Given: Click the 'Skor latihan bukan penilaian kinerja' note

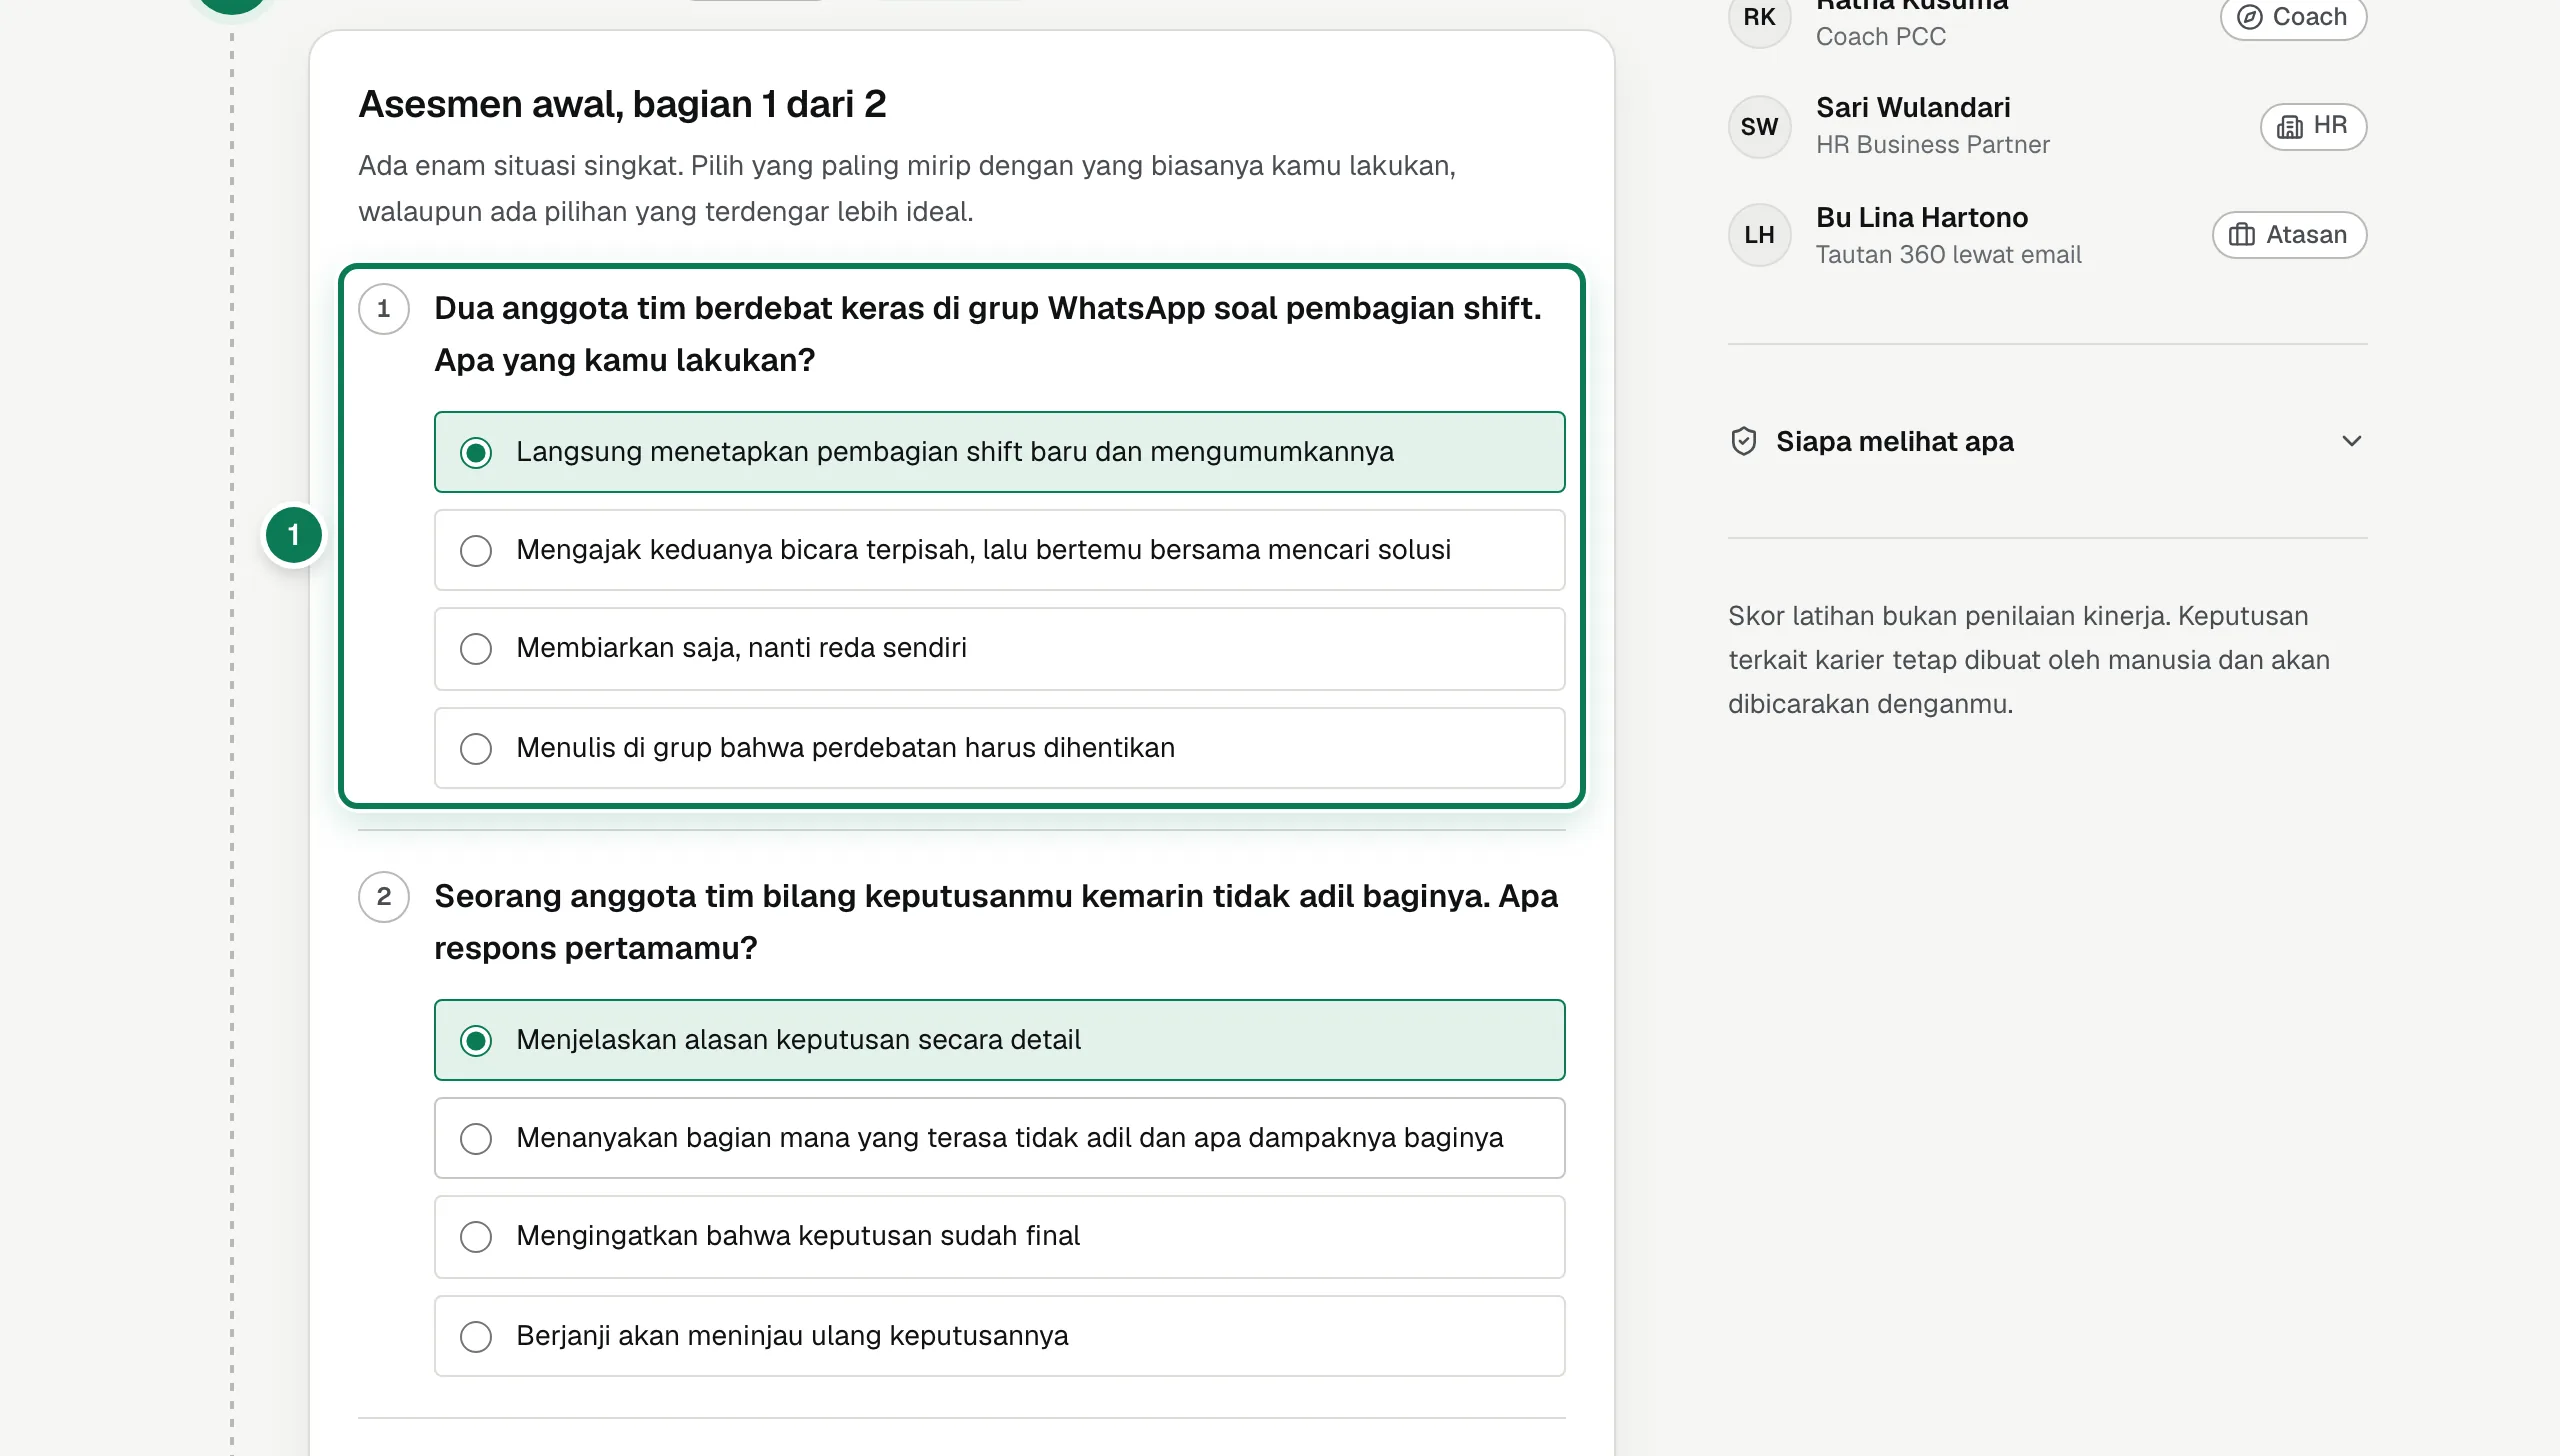Looking at the screenshot, I should 2029,660.
